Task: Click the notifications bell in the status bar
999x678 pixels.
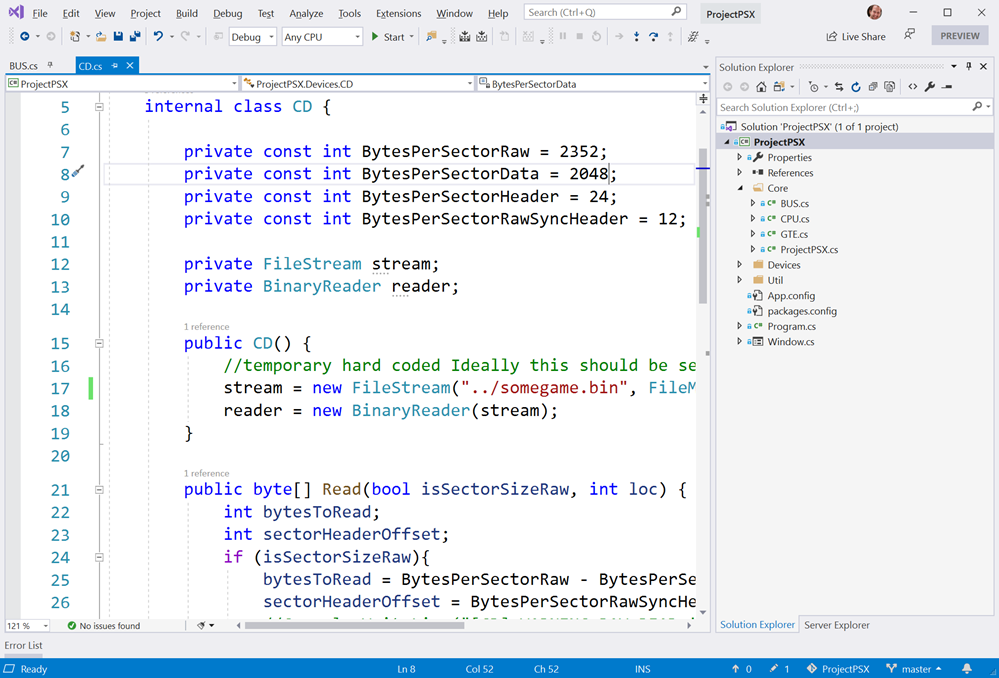Action: coord(967,668)
